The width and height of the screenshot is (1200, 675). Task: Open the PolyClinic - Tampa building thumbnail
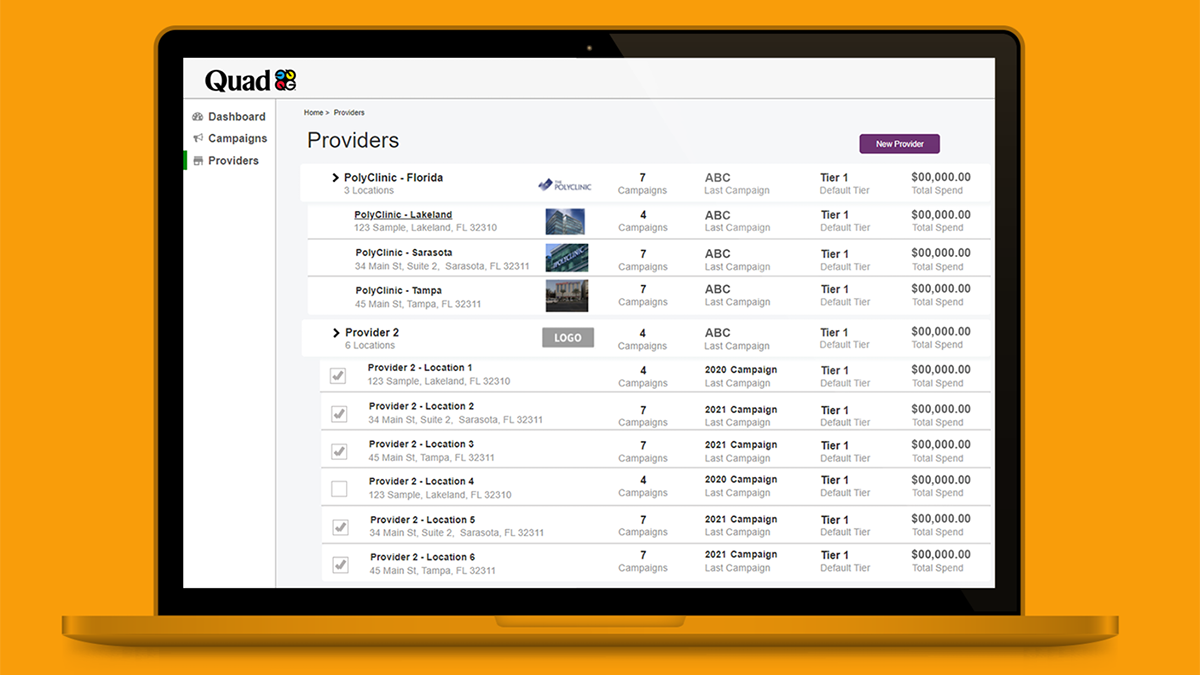566,296
